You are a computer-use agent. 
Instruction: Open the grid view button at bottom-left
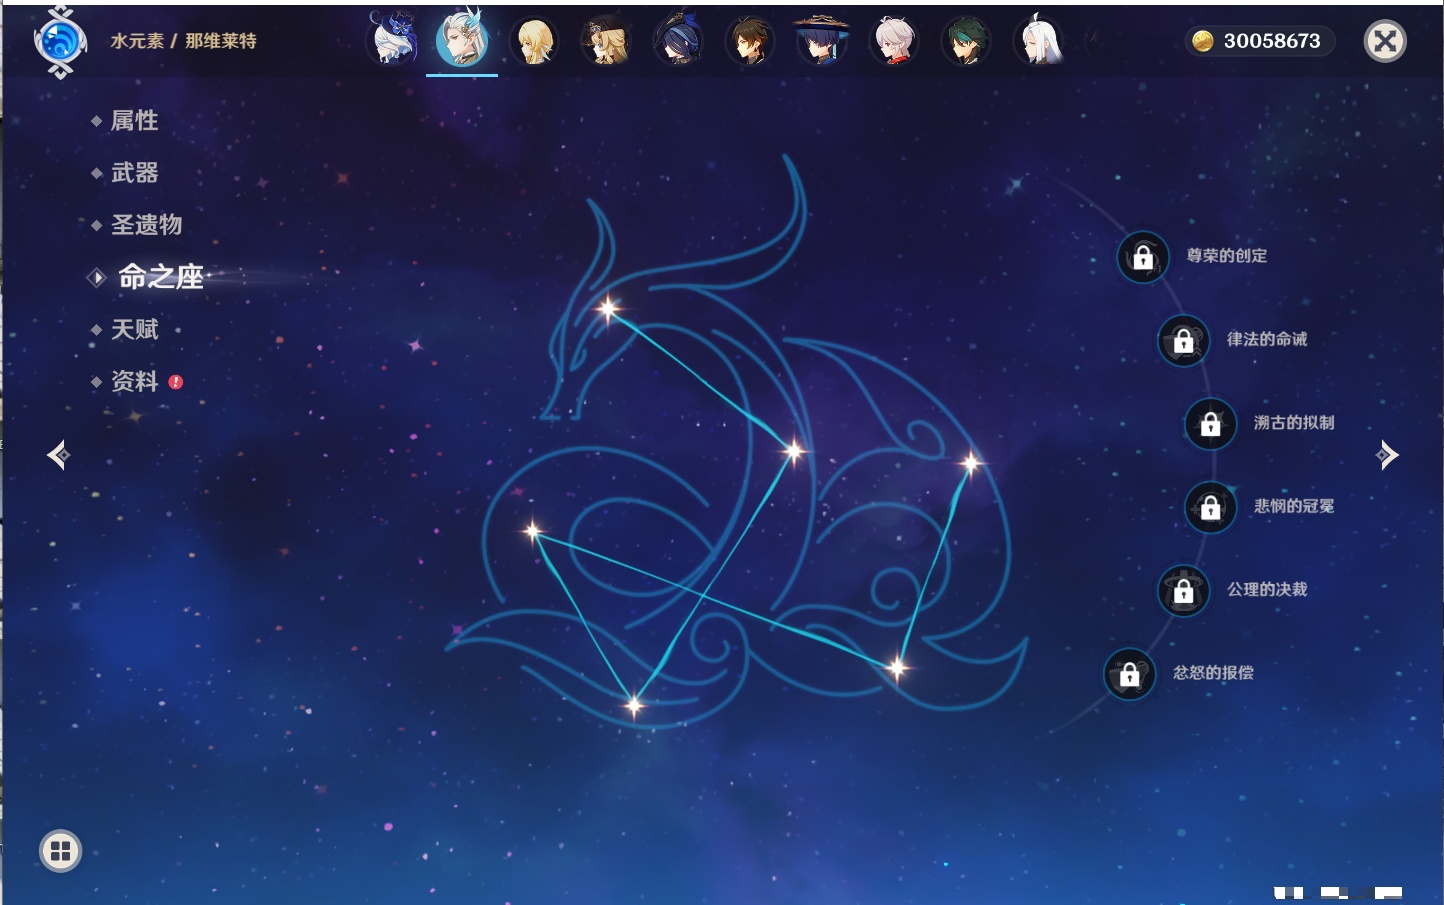pyautogui.click(x=60, y=851)
